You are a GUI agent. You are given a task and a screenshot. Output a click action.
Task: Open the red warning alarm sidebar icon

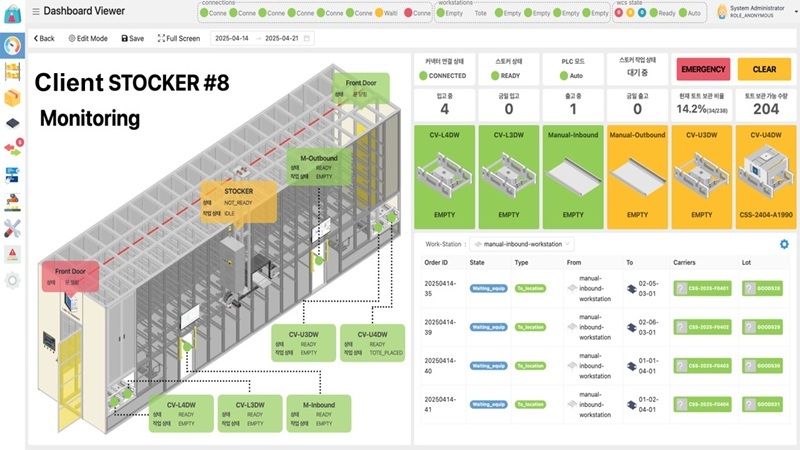point(12,254)
